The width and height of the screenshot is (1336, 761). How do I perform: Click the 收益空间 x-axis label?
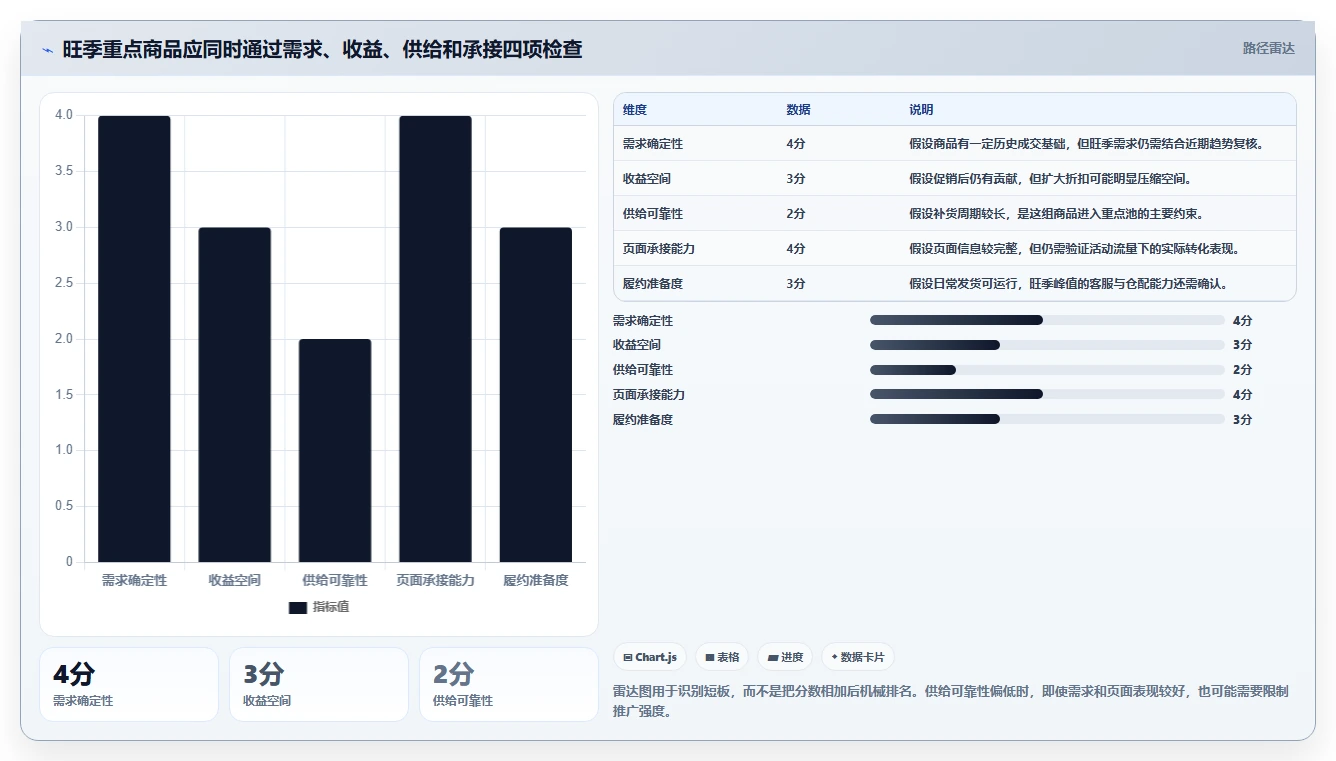tap(234, 580)
